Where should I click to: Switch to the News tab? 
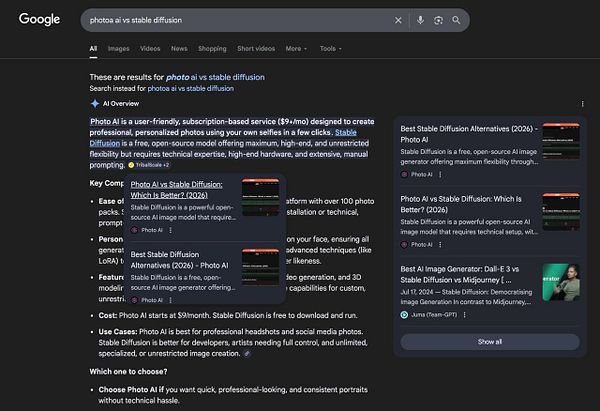tap(179, 49)
